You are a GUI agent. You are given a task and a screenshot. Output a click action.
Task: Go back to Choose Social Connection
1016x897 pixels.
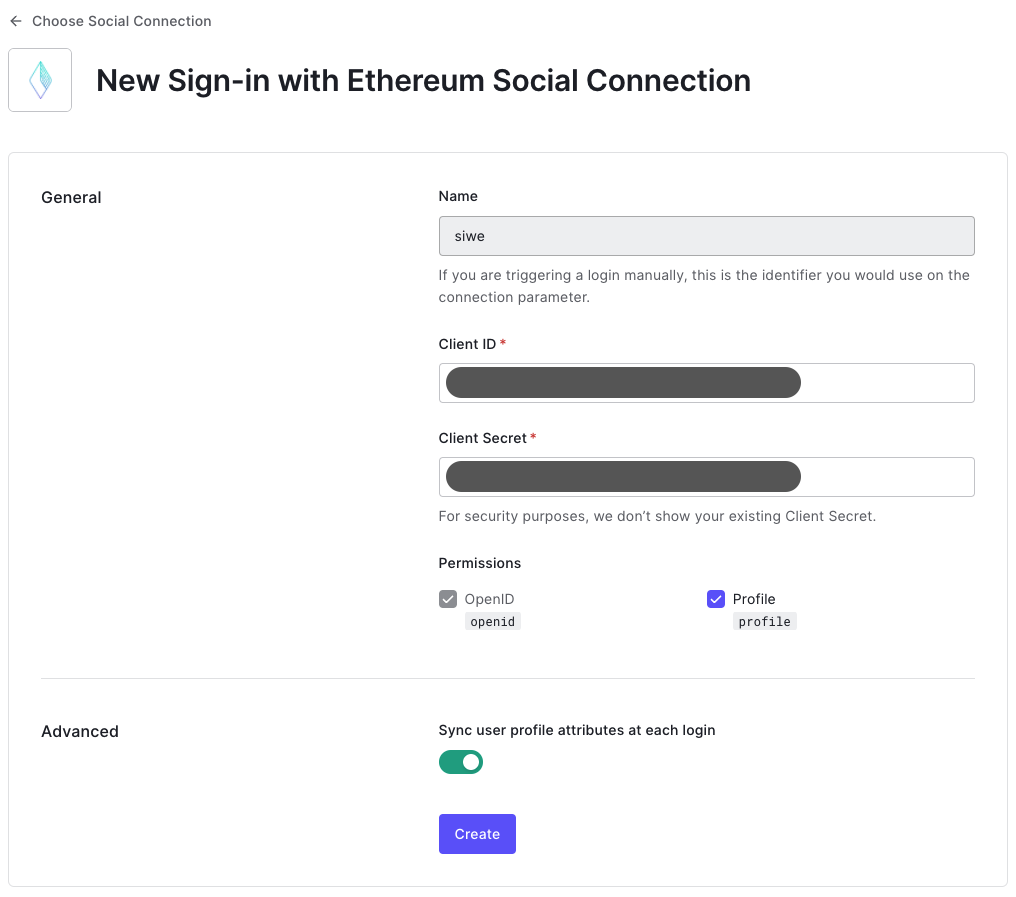(121, 21)
